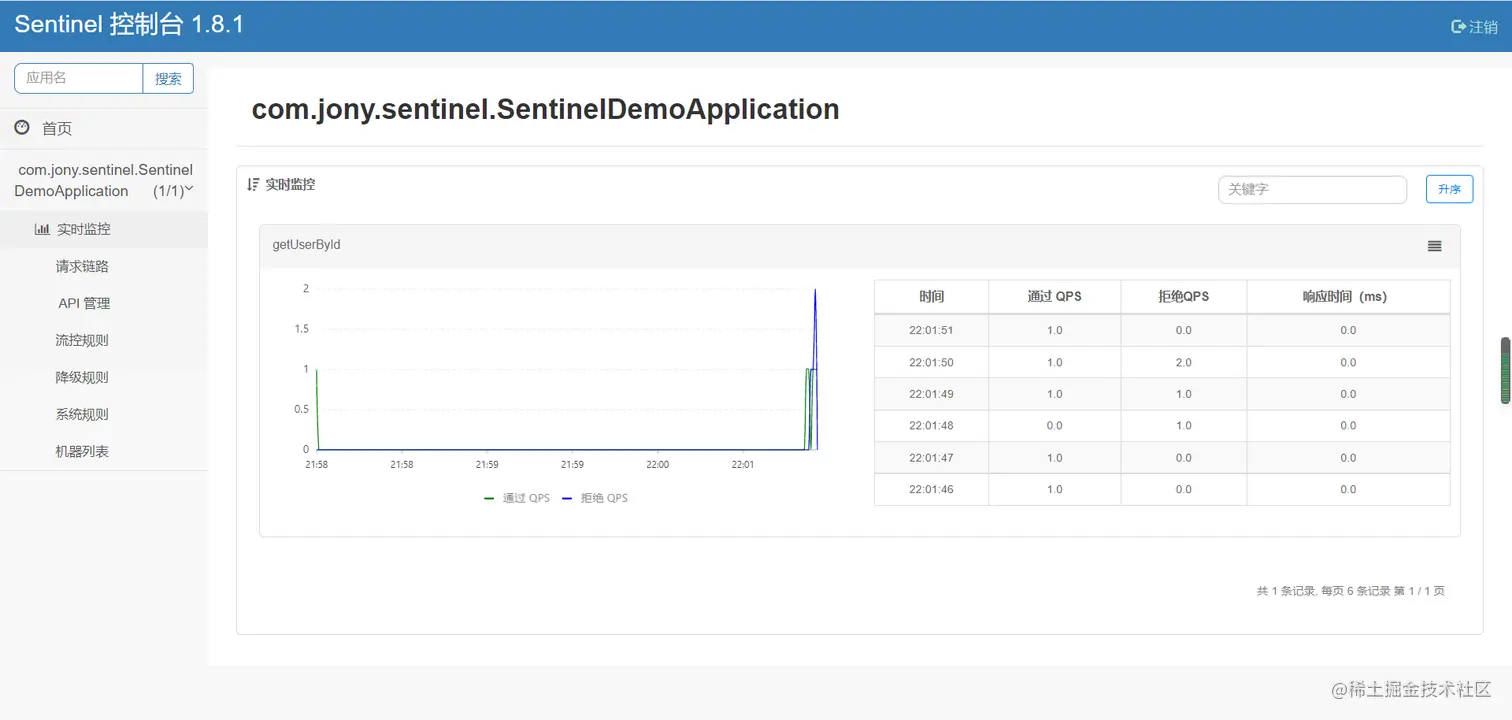Open API 管理 in the sidebar
Viewport: 1512px width, 720px height.
pos(84,304)
